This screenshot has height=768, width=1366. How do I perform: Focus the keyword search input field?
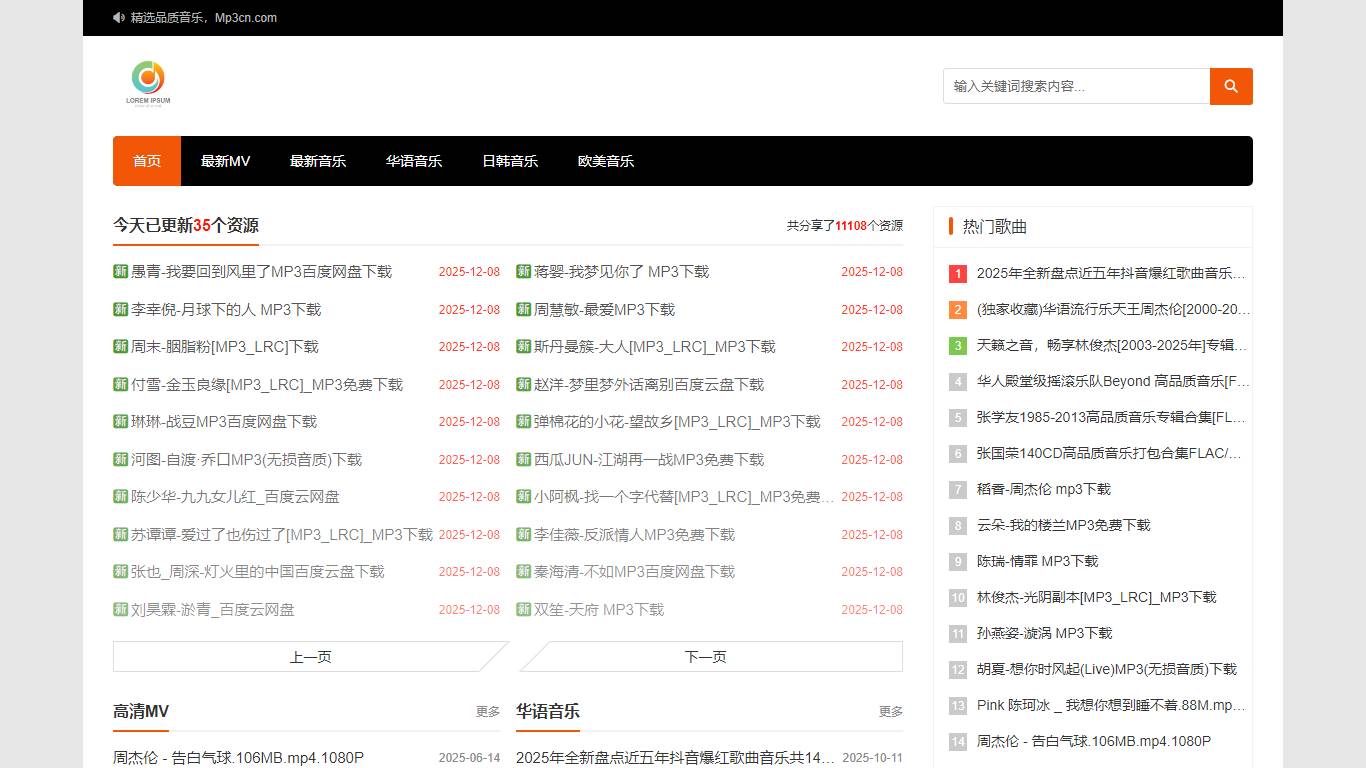1076,86
